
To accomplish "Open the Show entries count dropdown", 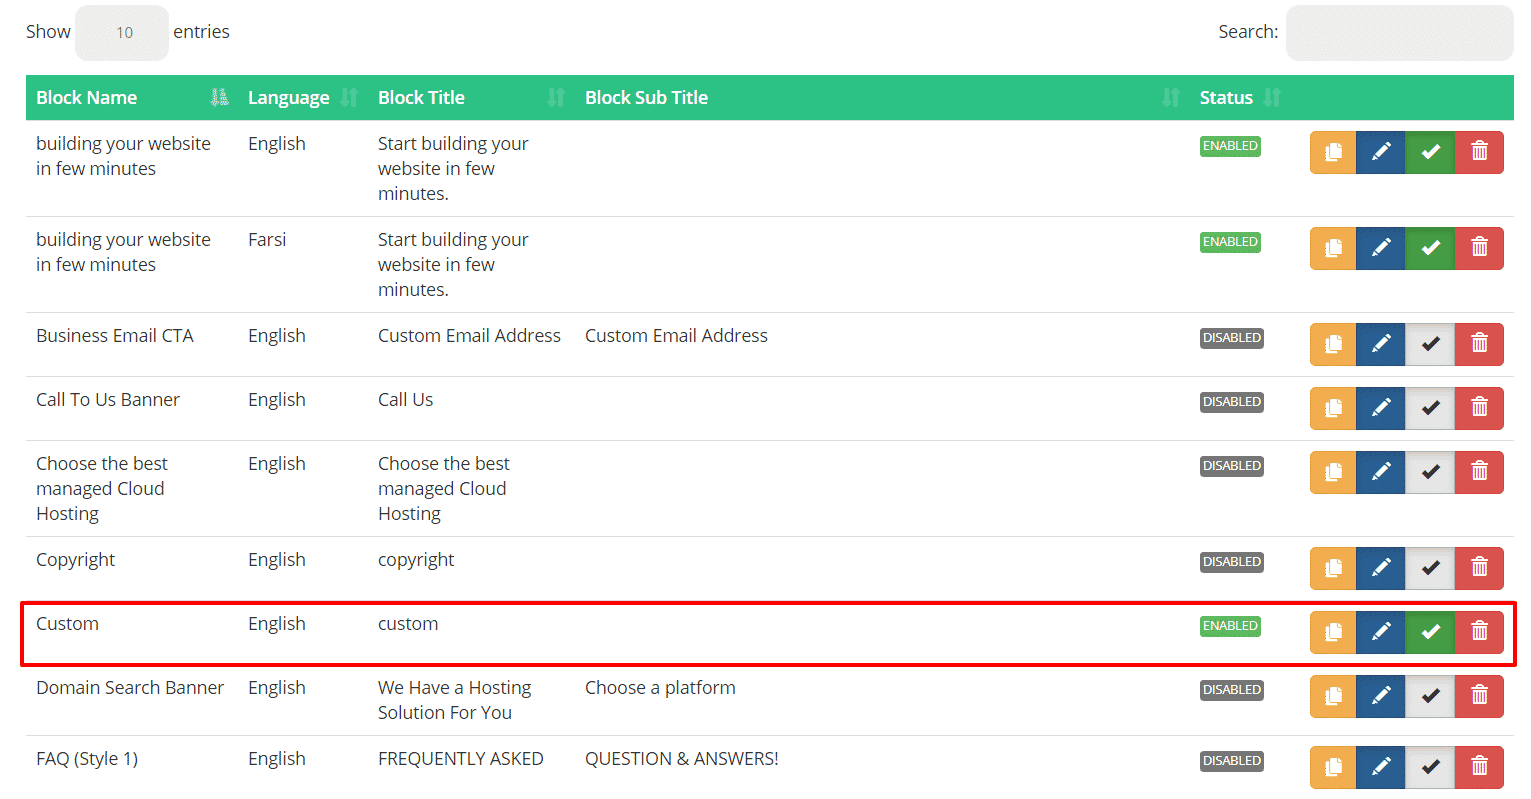I will [x=122, y=33].
